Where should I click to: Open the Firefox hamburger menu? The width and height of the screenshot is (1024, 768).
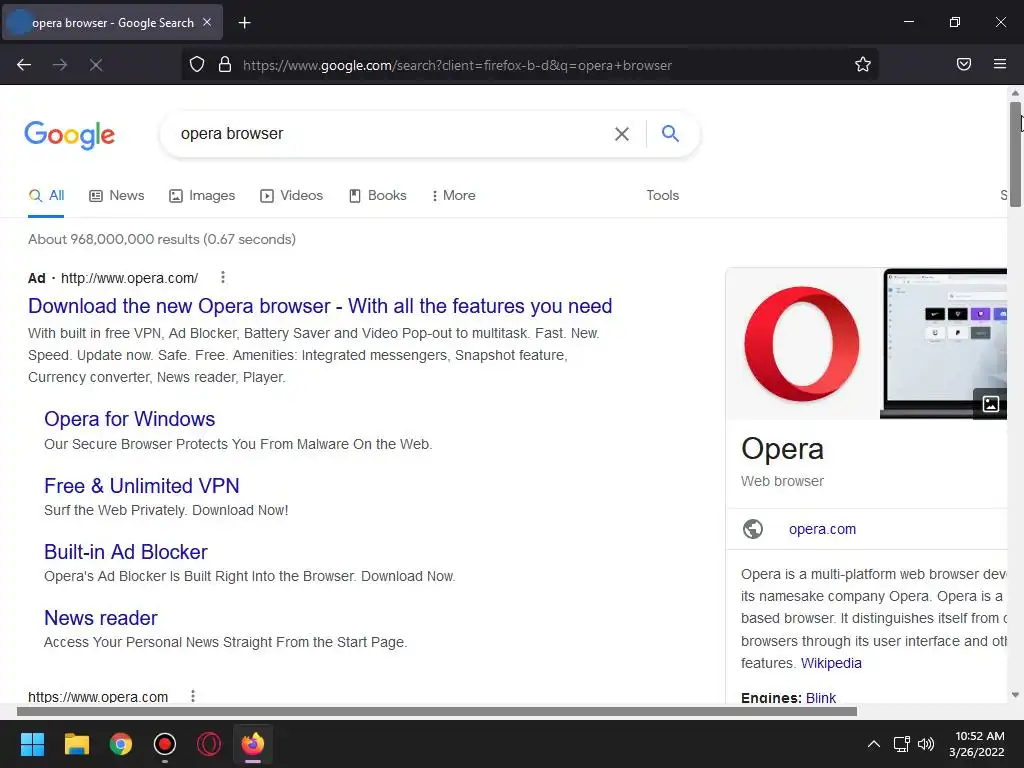click(x=999, y=64)
